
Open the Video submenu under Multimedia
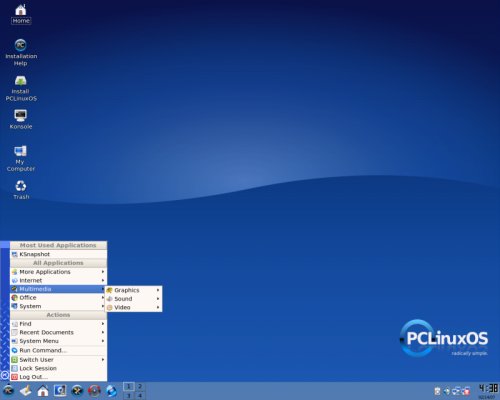click(134, 308)
